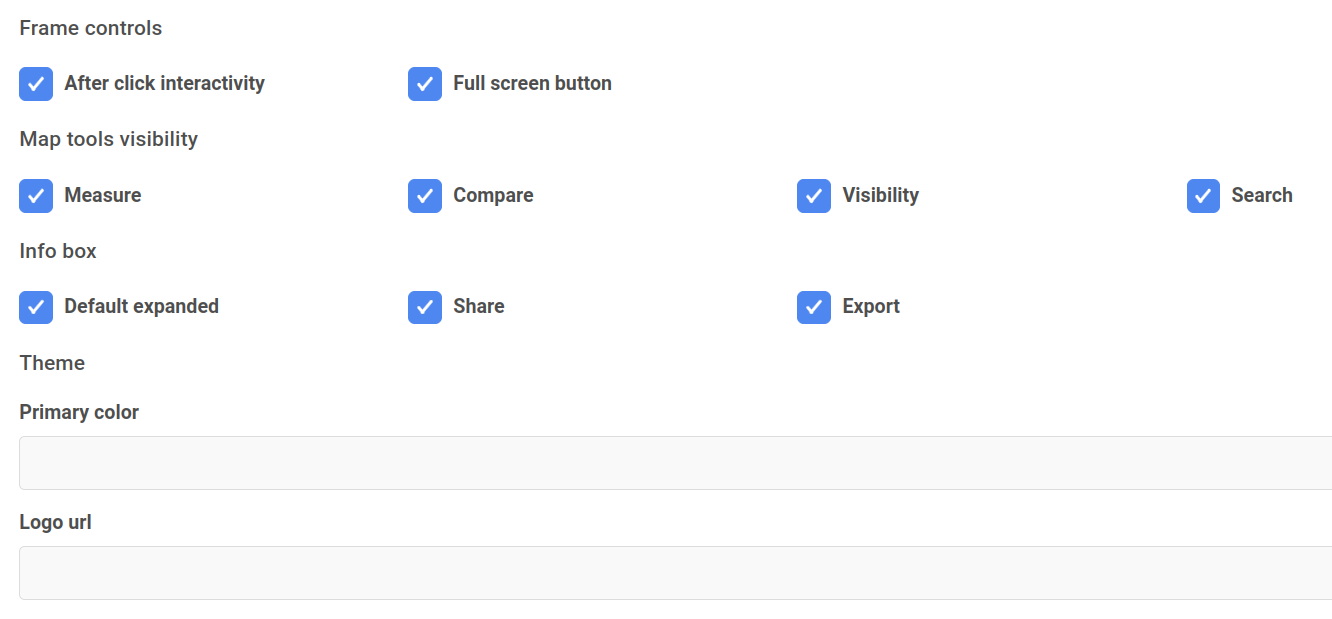Disable the Measure map tool checkbox
This screenshot has width=1332, height=619.
coord(36,196)
